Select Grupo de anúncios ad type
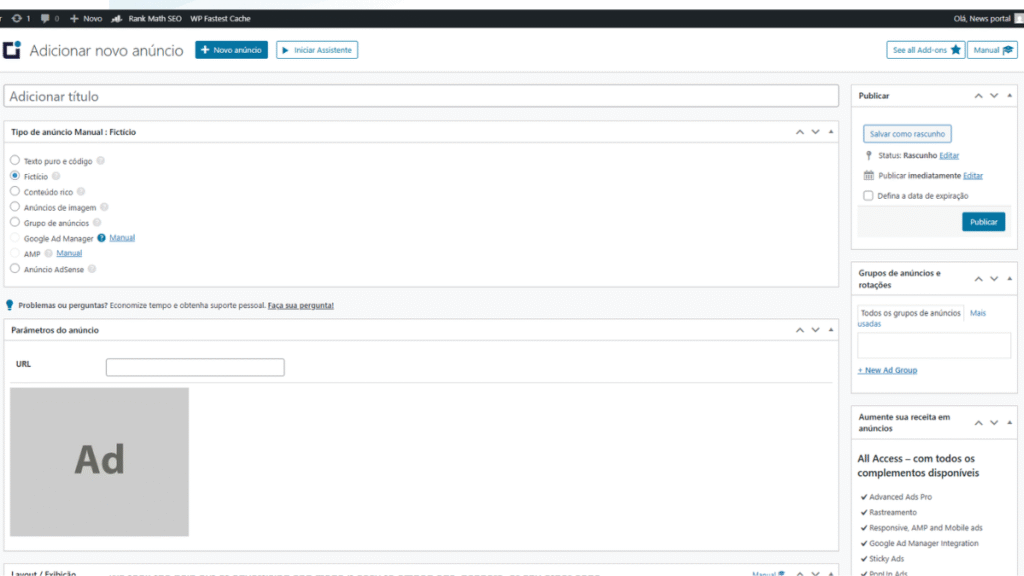Viewport: 1024px width, 576px height. click(x=14, y=222)
